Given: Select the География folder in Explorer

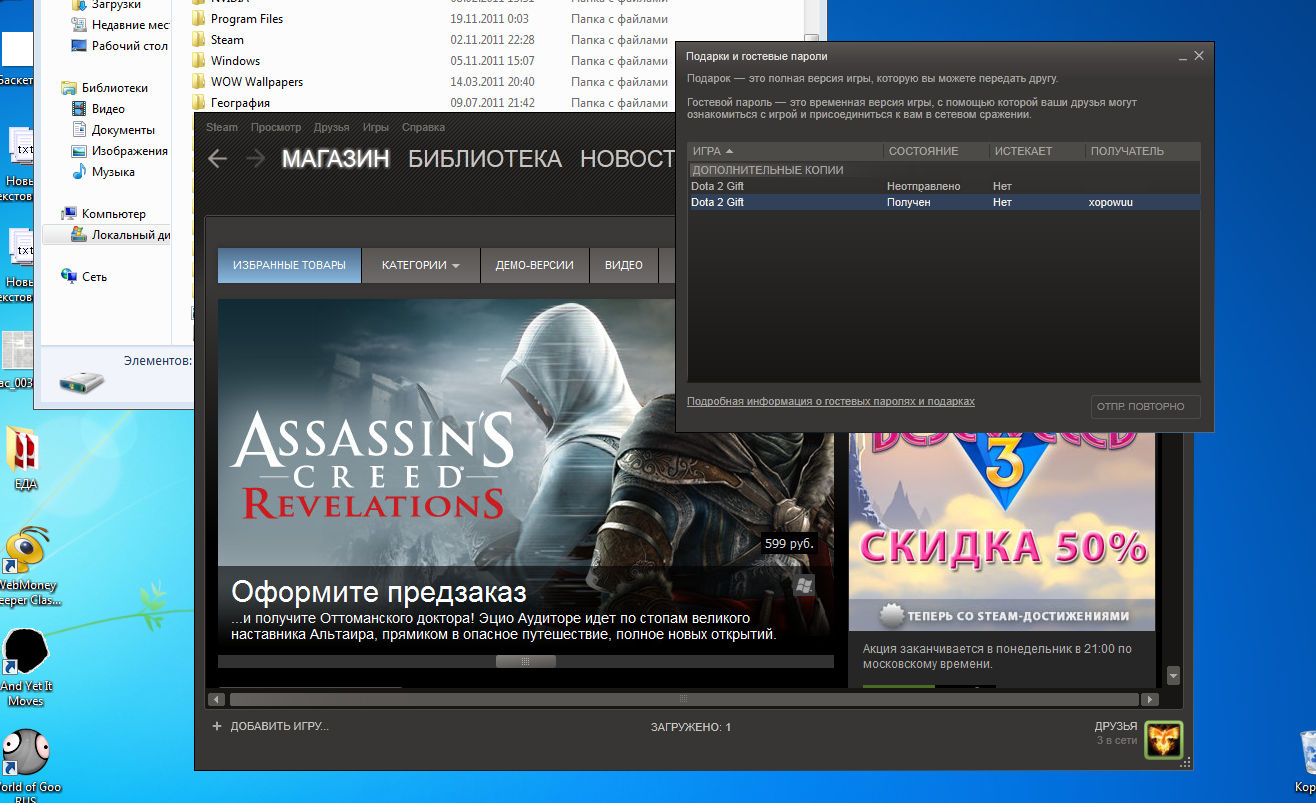Looking at the screenshot, I should coord(240,103).
